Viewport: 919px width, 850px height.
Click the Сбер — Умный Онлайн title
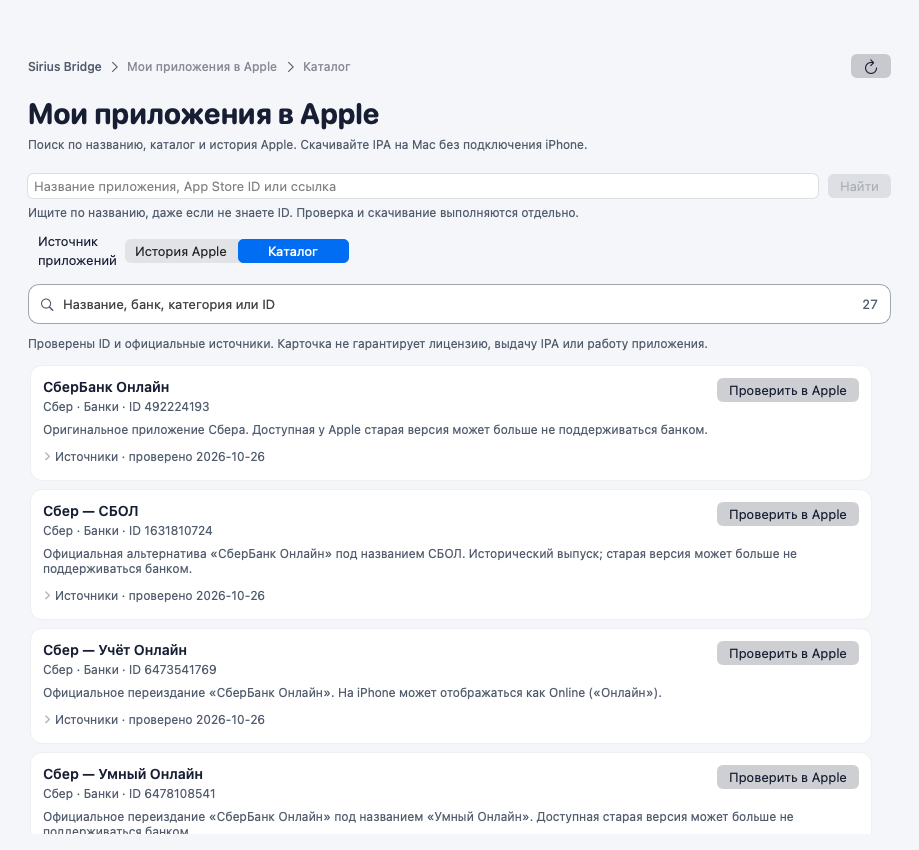coord(123,774)
